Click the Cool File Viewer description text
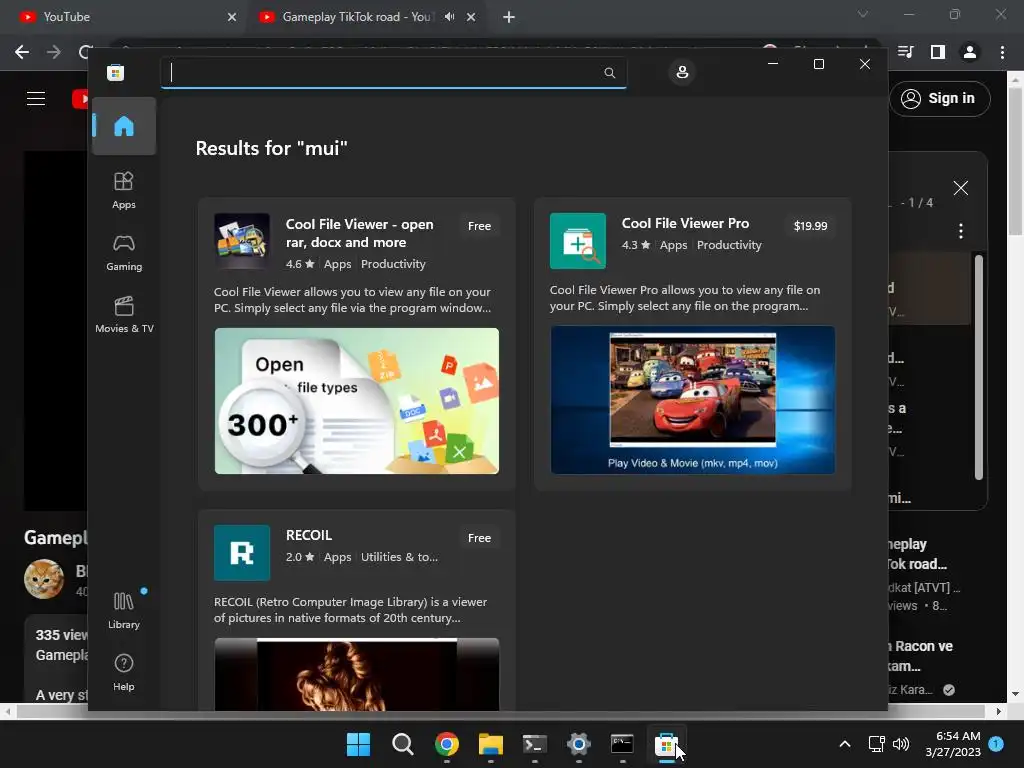The width and height of the screenshot is (1024, 768). (x=353, y=300)
